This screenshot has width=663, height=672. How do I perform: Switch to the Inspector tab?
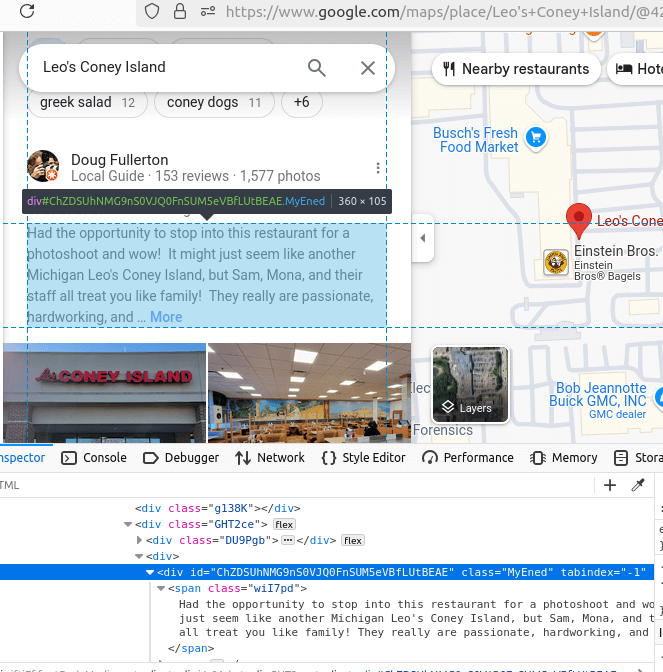coord(22,458)
